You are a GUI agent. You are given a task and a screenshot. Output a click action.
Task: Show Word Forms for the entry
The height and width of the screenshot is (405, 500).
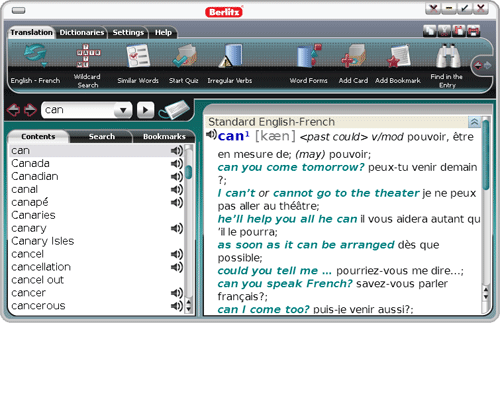click(308, 63)
